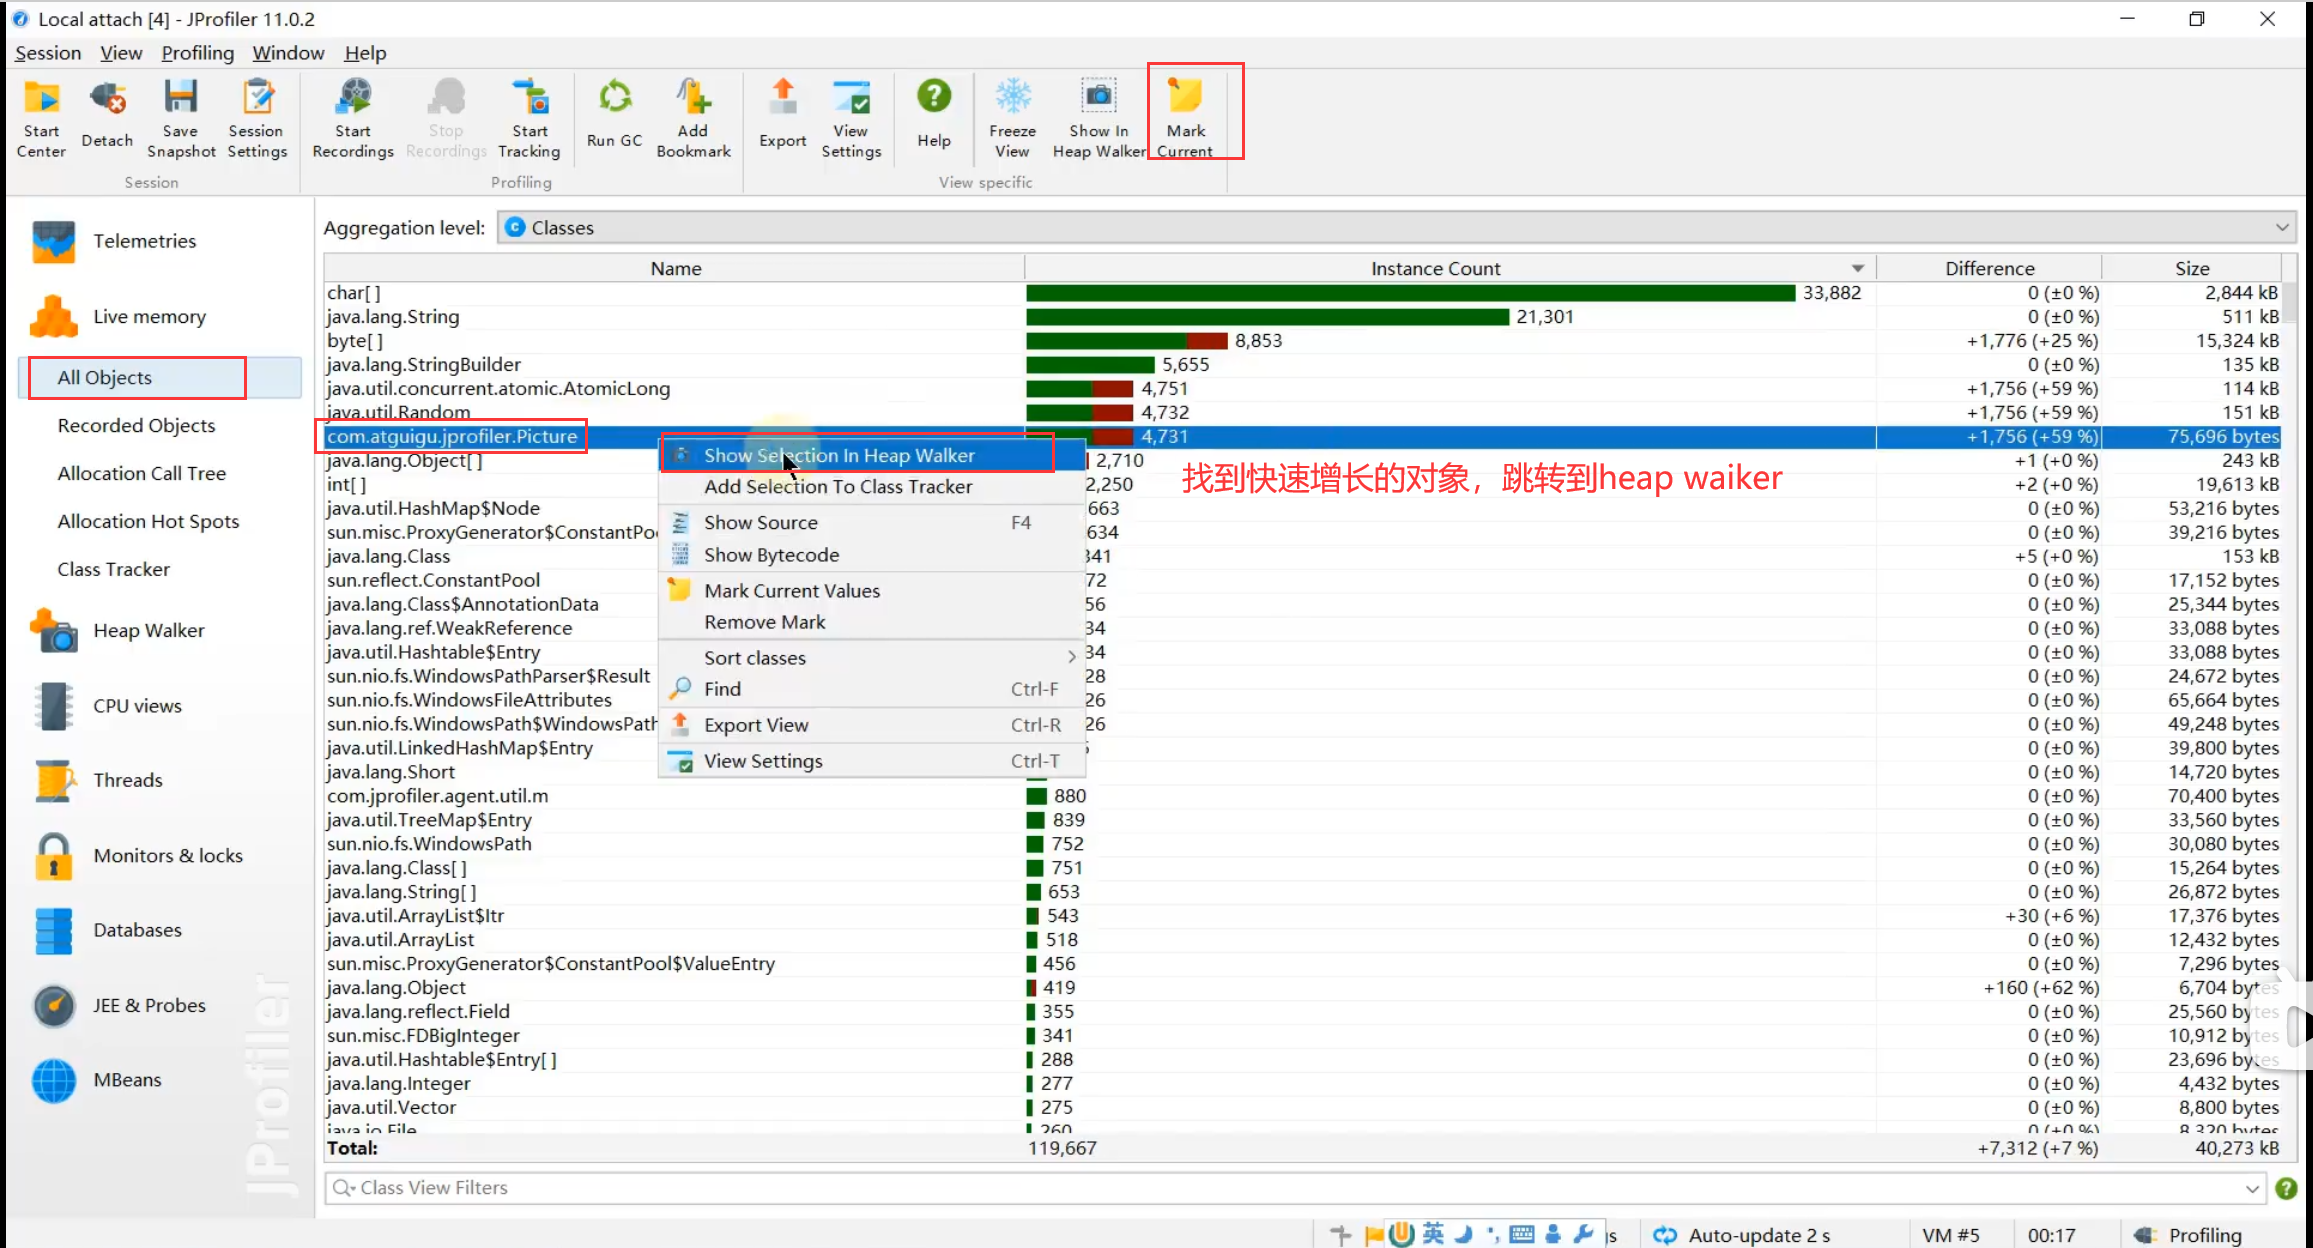Select com.atguigu.jprofiler.Picture row
The image size is (2313, 1248).
1302,437
